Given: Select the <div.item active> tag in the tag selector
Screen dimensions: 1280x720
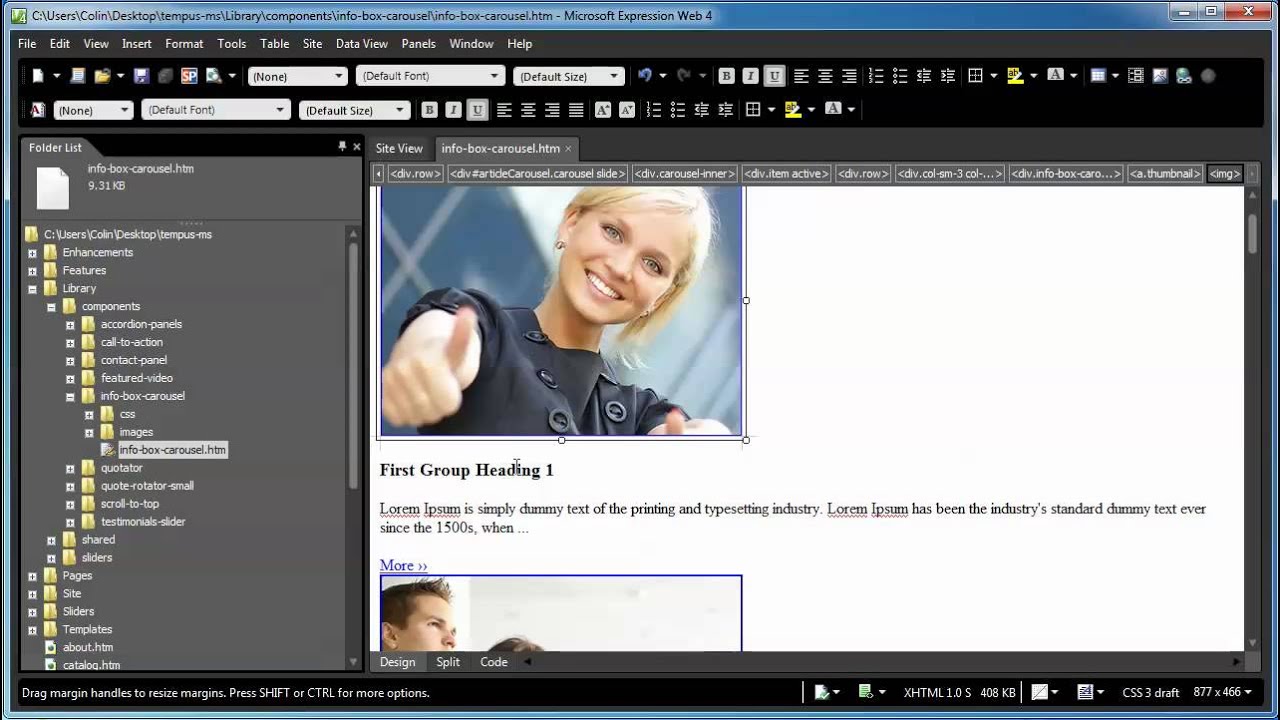Looking at the screenshot, I should [x=787, y=174].
